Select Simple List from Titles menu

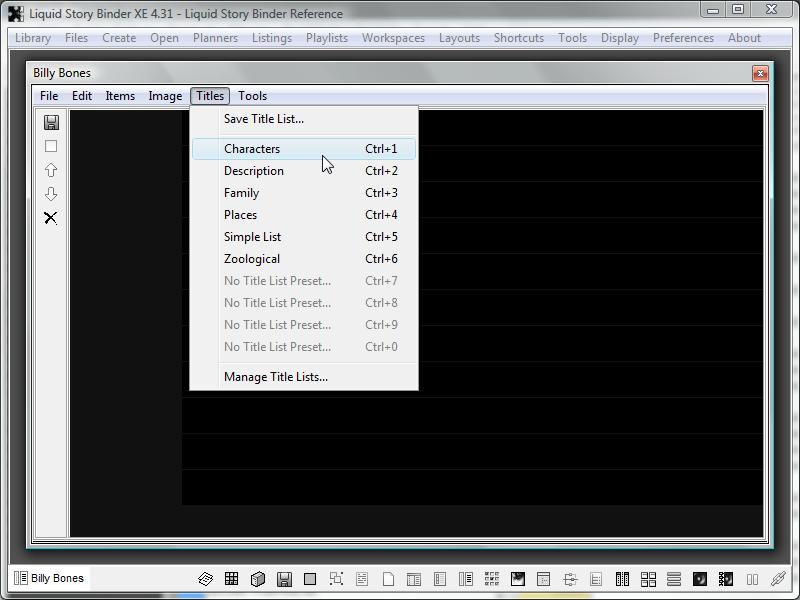coord(252,237)
